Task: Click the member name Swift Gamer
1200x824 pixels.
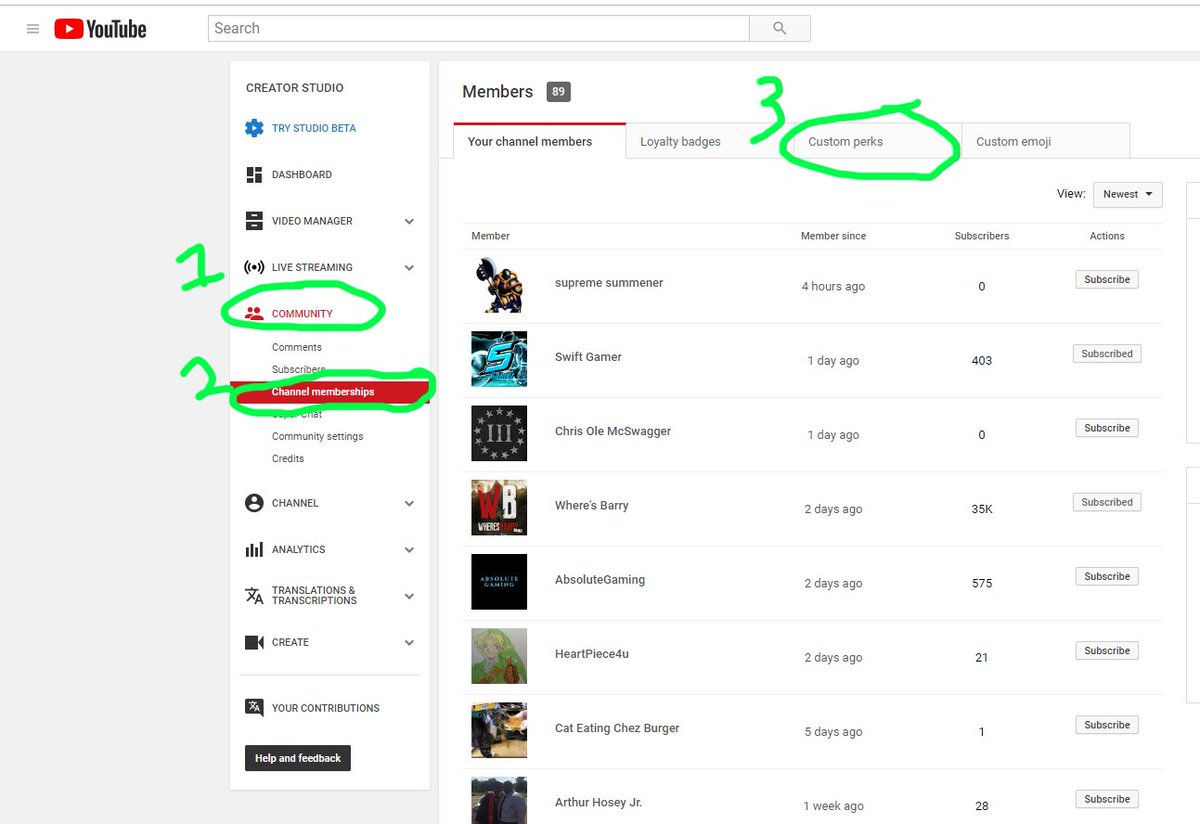Action: [588, 357]
